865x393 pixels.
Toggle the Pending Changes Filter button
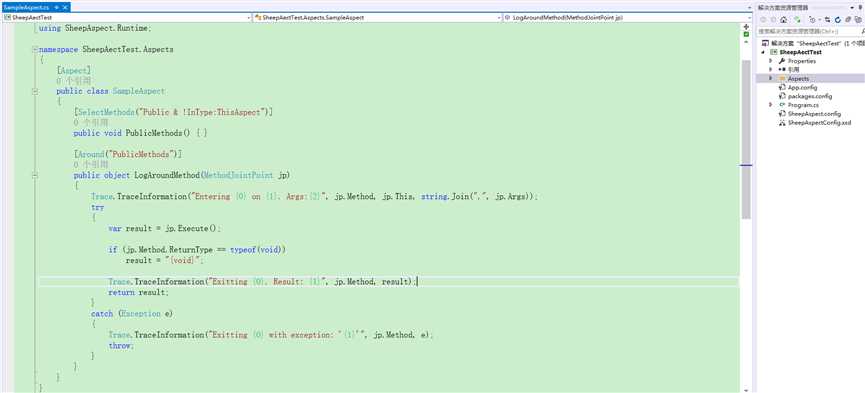click(x=813, y=19)
